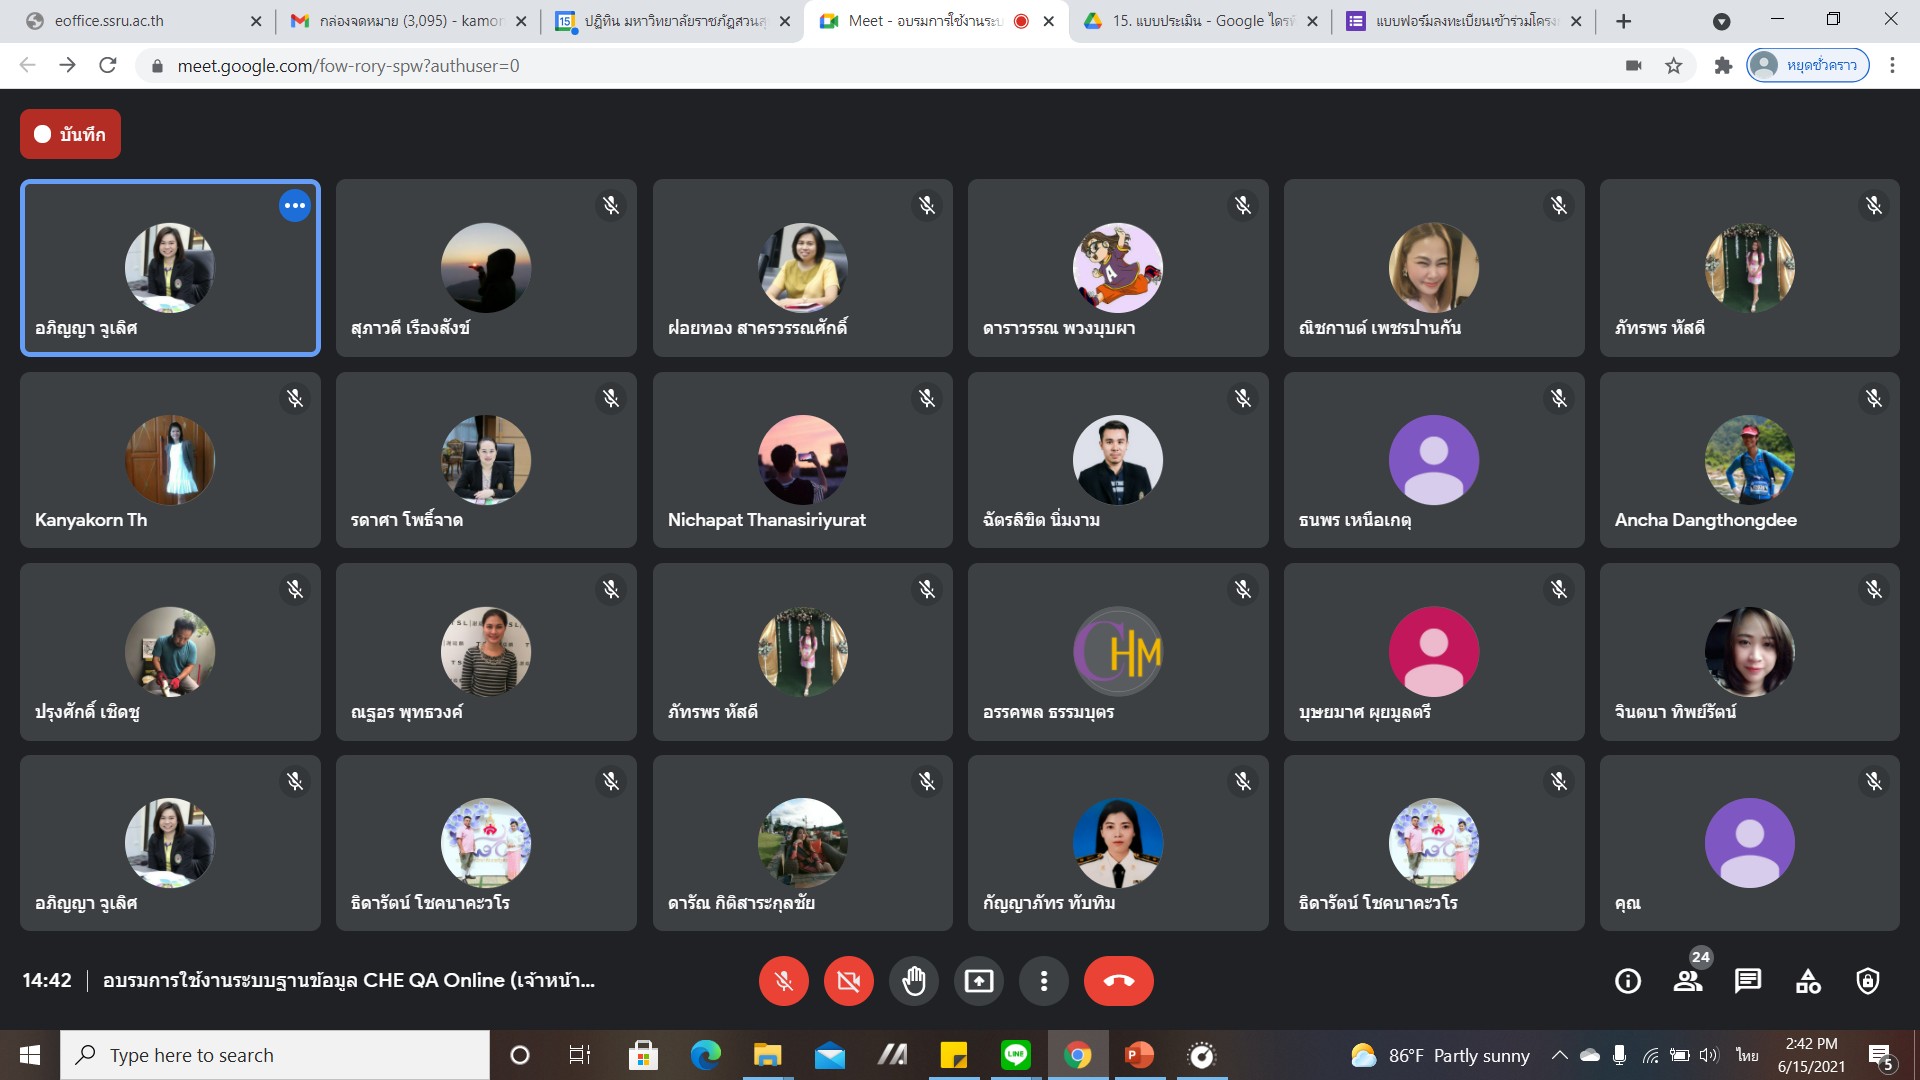
Task: Bookmark this page with the star icon
Action: tap(1673, 66)
